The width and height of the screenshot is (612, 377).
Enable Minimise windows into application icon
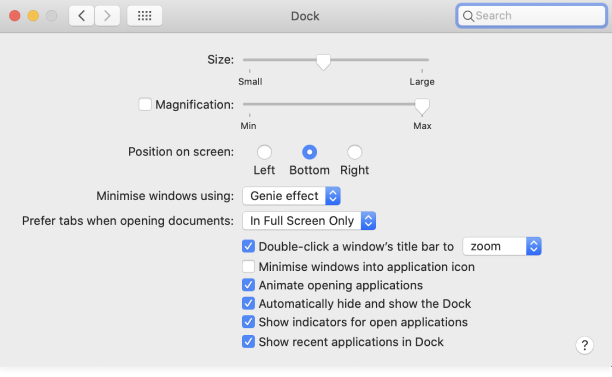[x=248, y=267]
